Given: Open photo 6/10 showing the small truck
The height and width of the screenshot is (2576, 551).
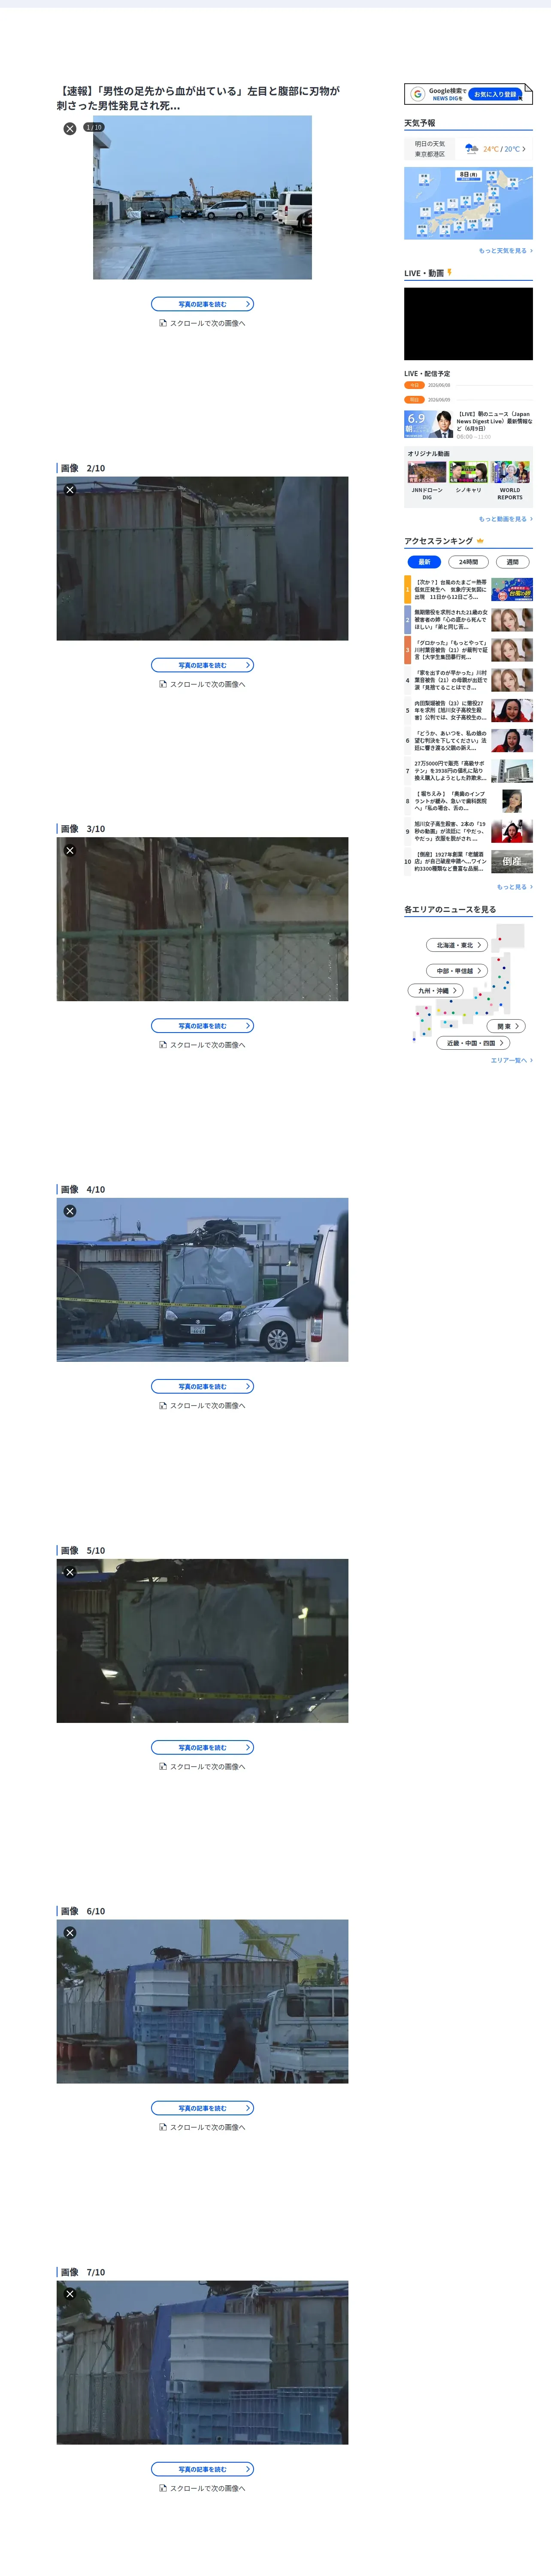Looking at the screenshot, I should tap(202, 2001).
